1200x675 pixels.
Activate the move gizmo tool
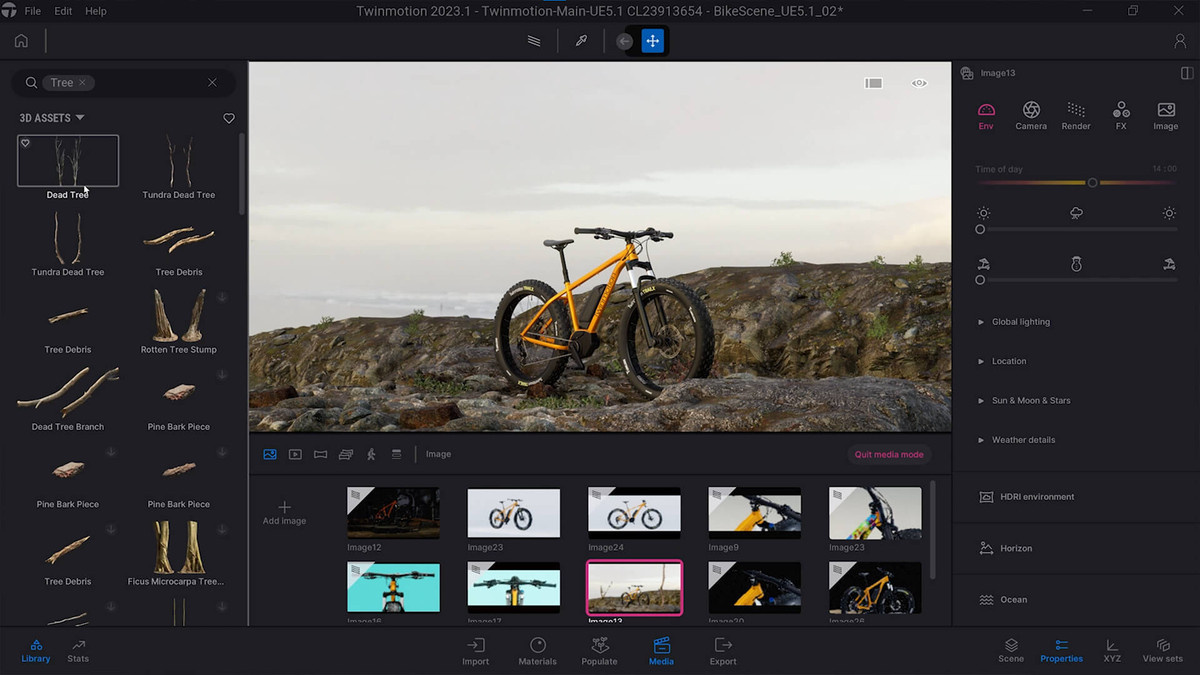tap(653, 41)
